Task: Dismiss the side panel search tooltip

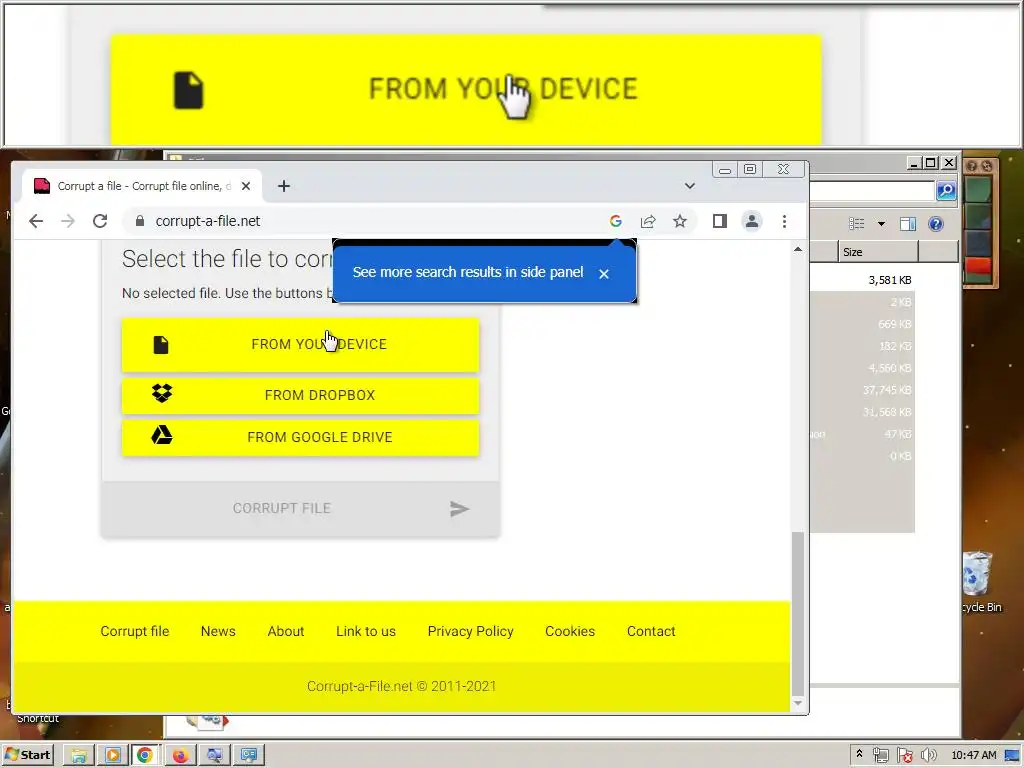Action: point(604,274)
